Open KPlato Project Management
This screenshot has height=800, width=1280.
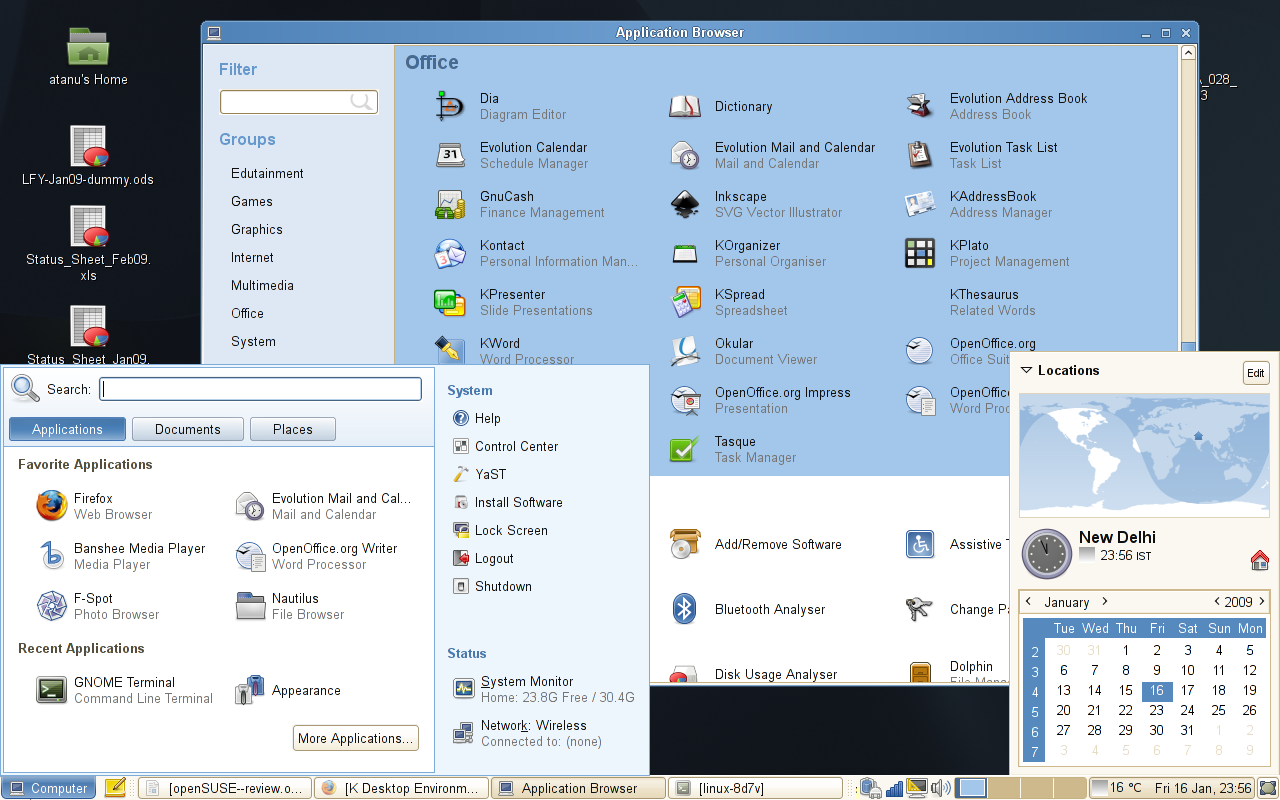(920, 253)
